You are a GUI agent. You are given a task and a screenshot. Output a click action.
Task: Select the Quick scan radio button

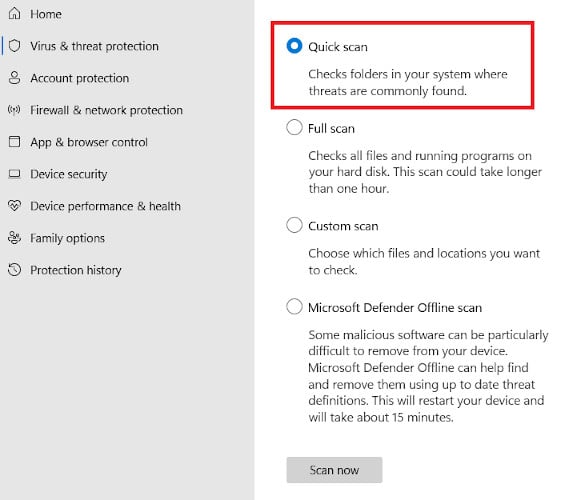coord(294,46)
